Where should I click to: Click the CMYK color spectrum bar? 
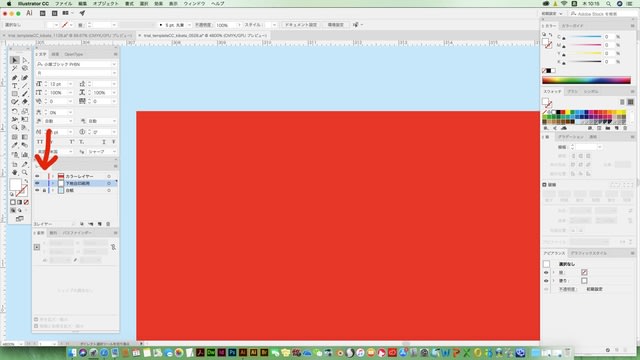tap(586, 80)
